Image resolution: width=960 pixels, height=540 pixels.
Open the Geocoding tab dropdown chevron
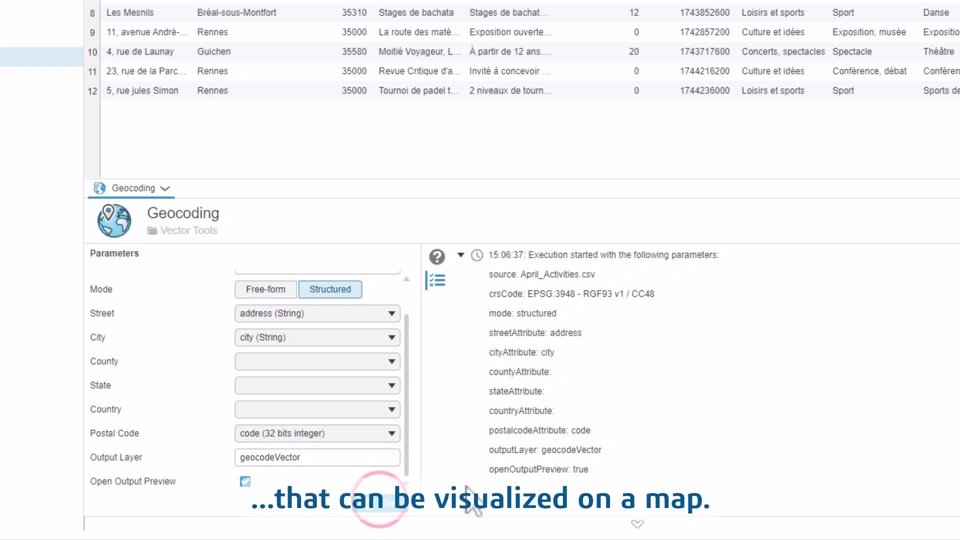point(165,189)
